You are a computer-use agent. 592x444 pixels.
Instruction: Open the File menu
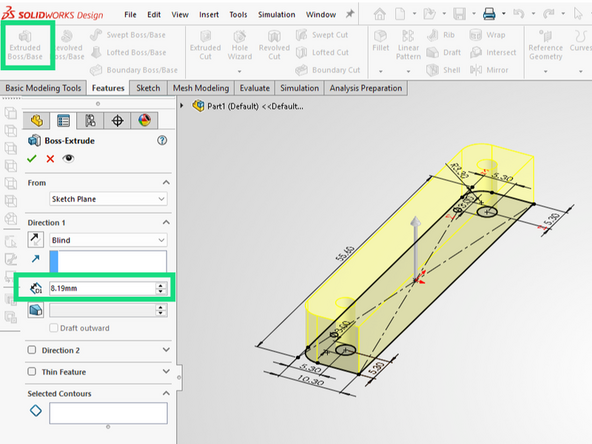pyautogui.click(x=130, y=14)
